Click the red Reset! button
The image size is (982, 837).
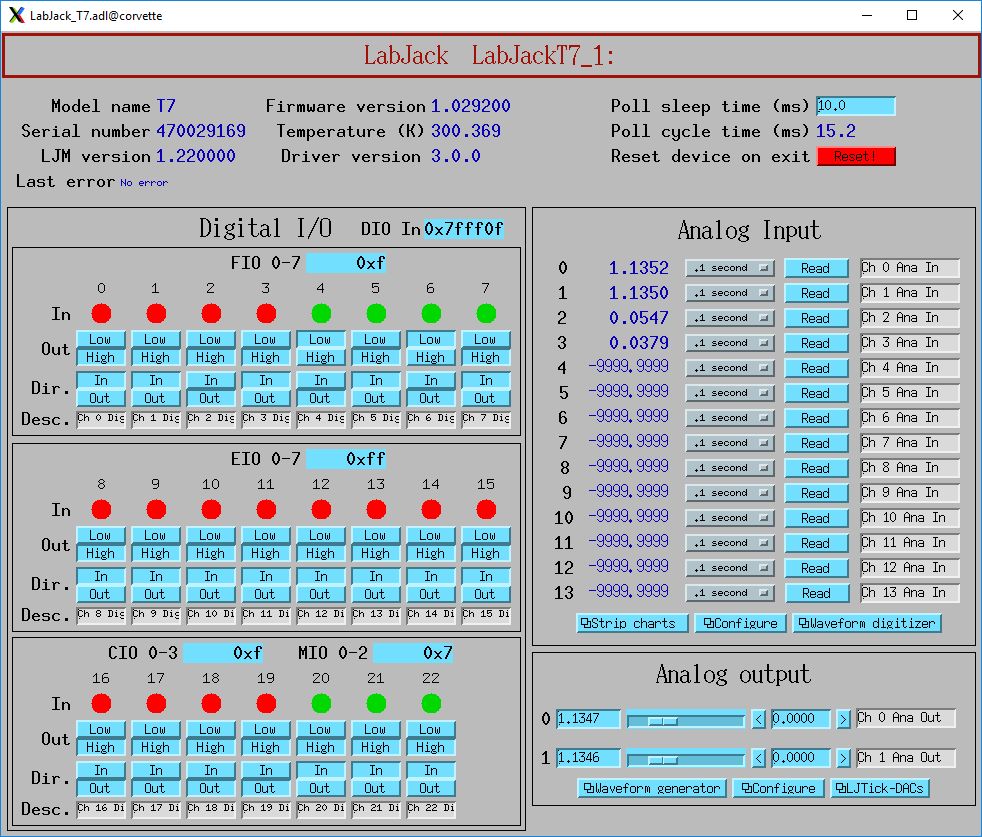(856, 156)
